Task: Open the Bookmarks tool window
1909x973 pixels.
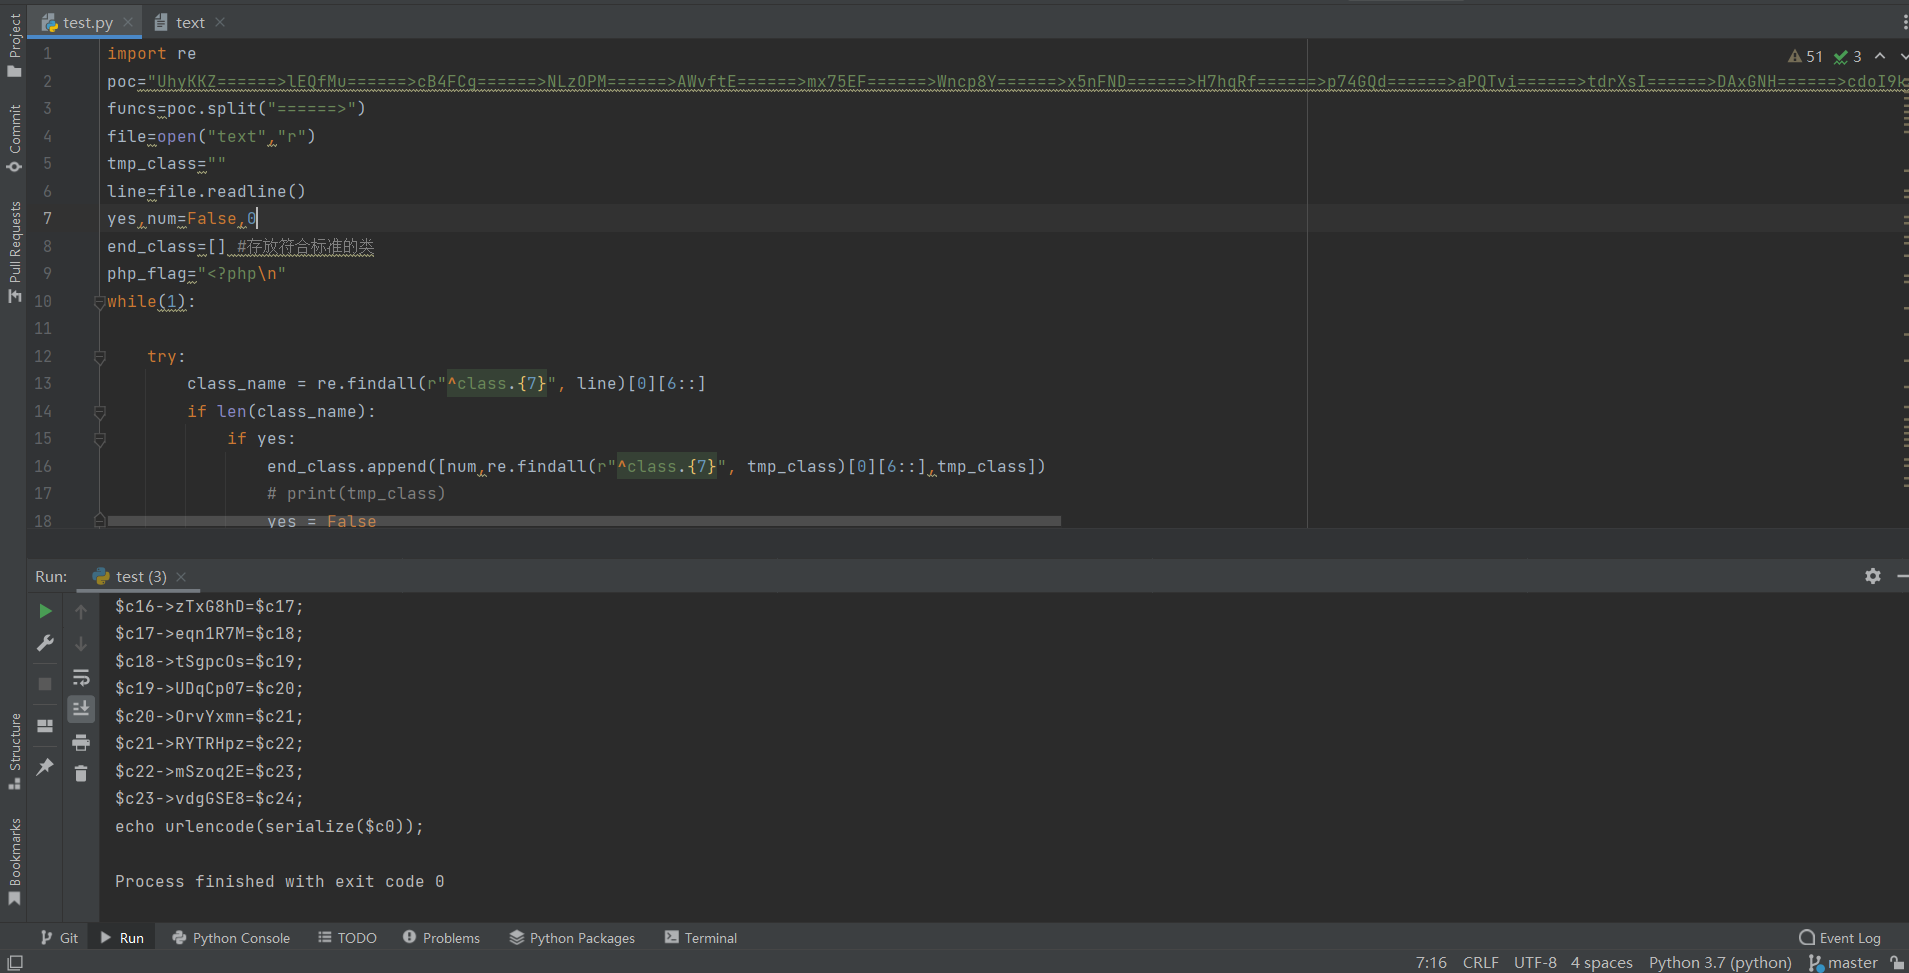Action: point(14,862)
